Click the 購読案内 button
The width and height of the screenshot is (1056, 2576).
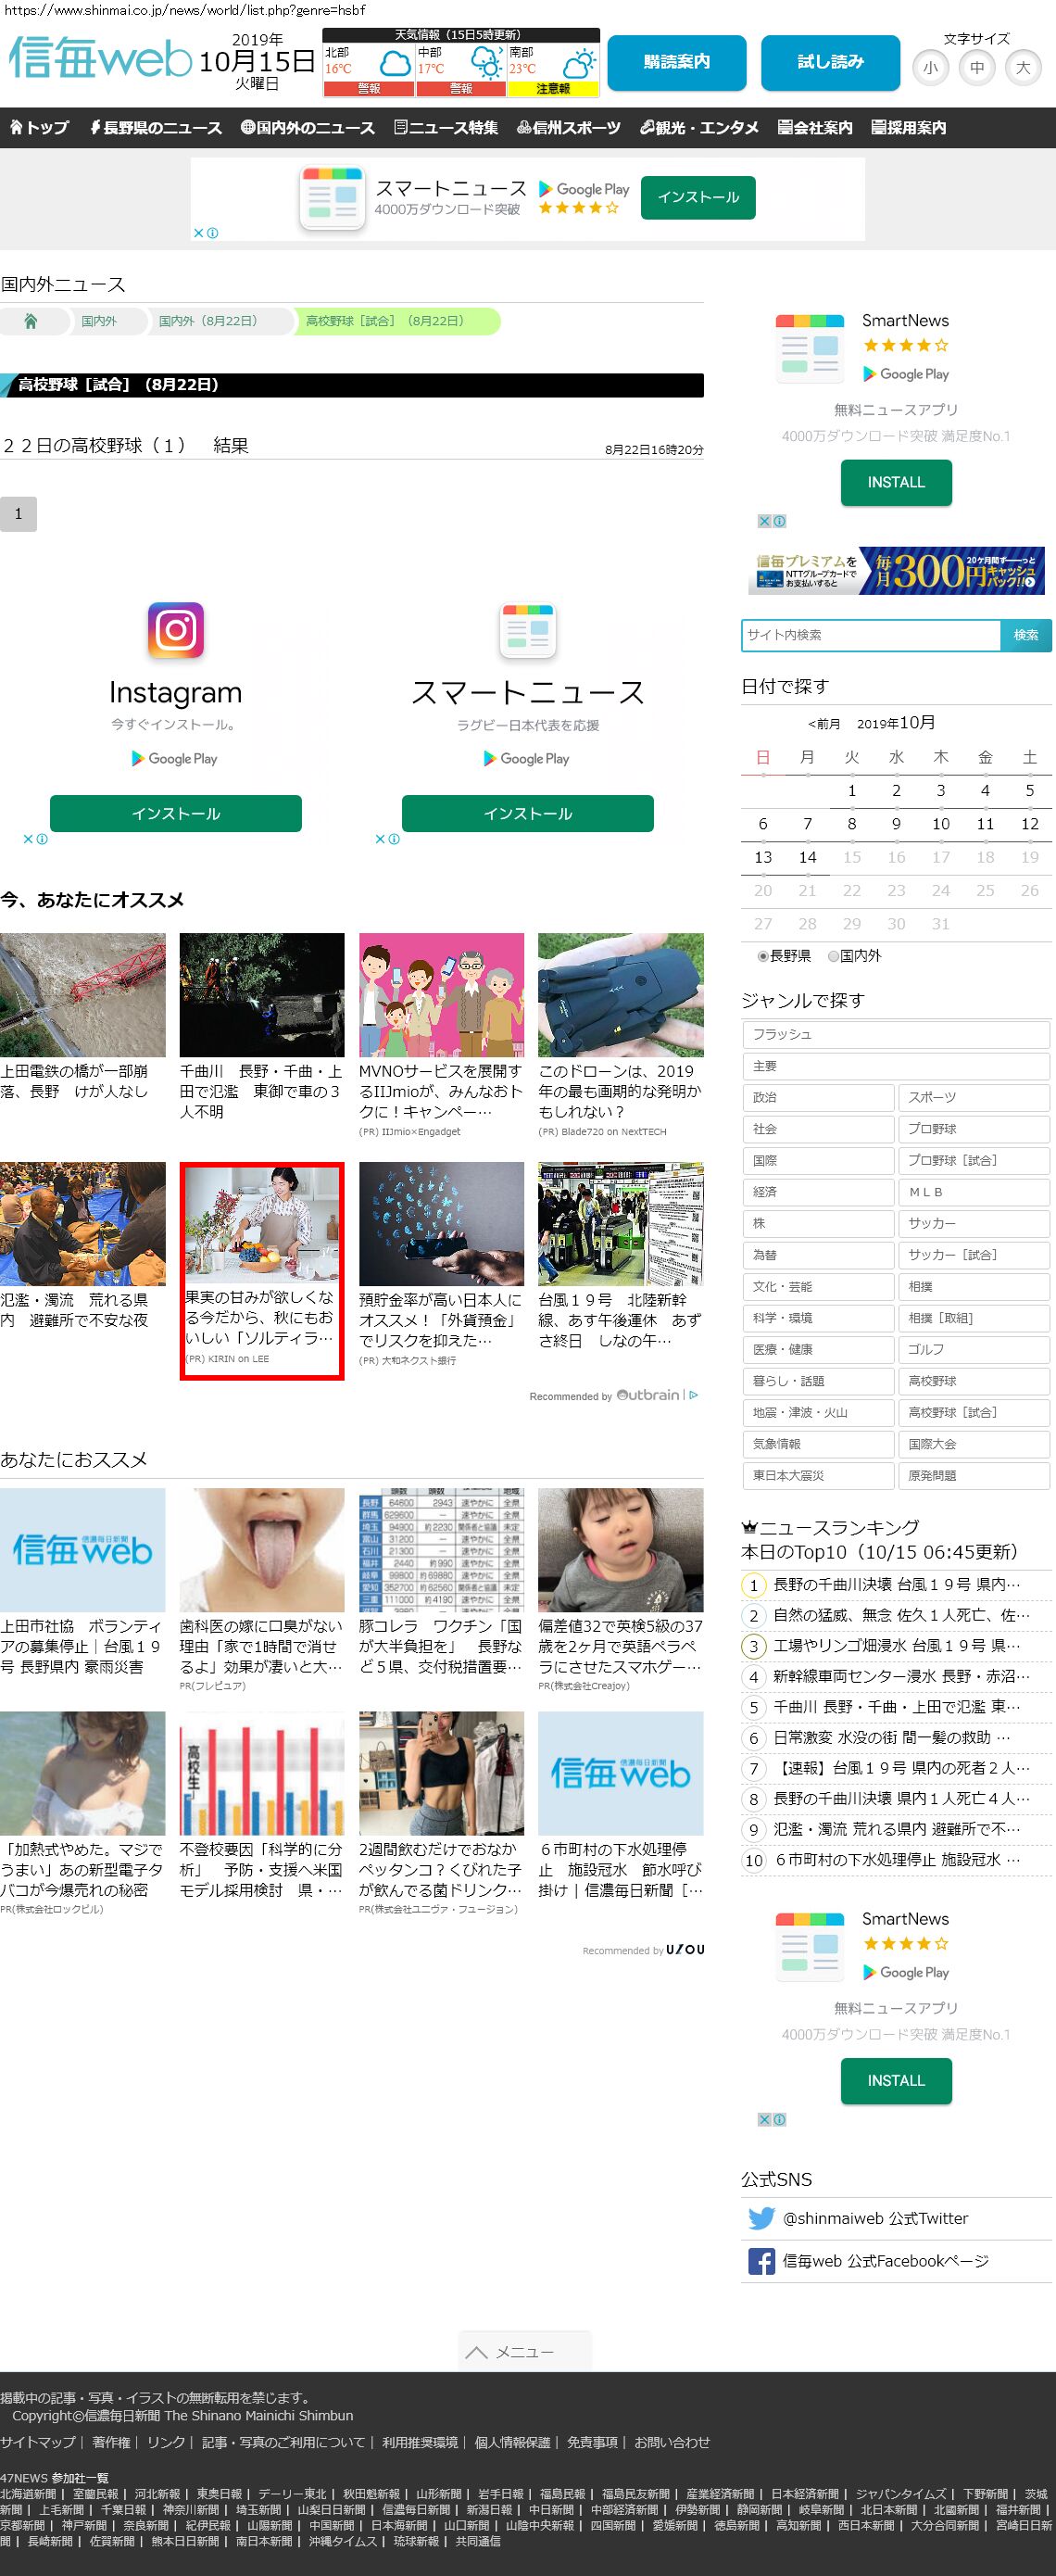(677, 63)
